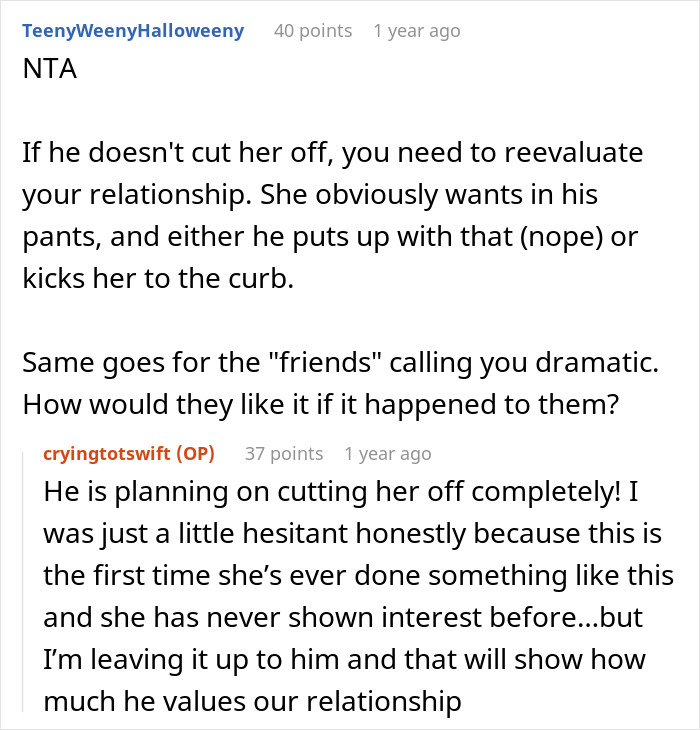This screenshot has height=730, width=700.
Task: Click the line "the first time she's ever done"
Action: point(359,576)
